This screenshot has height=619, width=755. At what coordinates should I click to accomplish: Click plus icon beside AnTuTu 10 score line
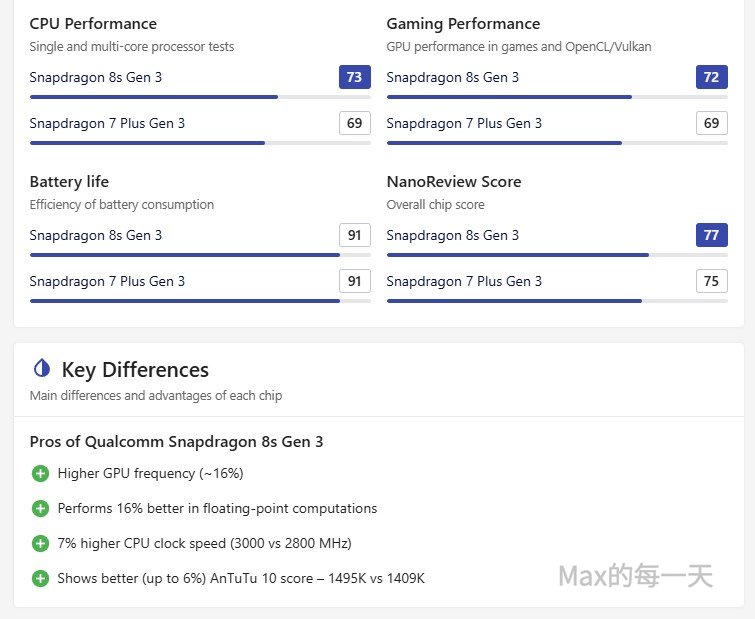(40, 579)
